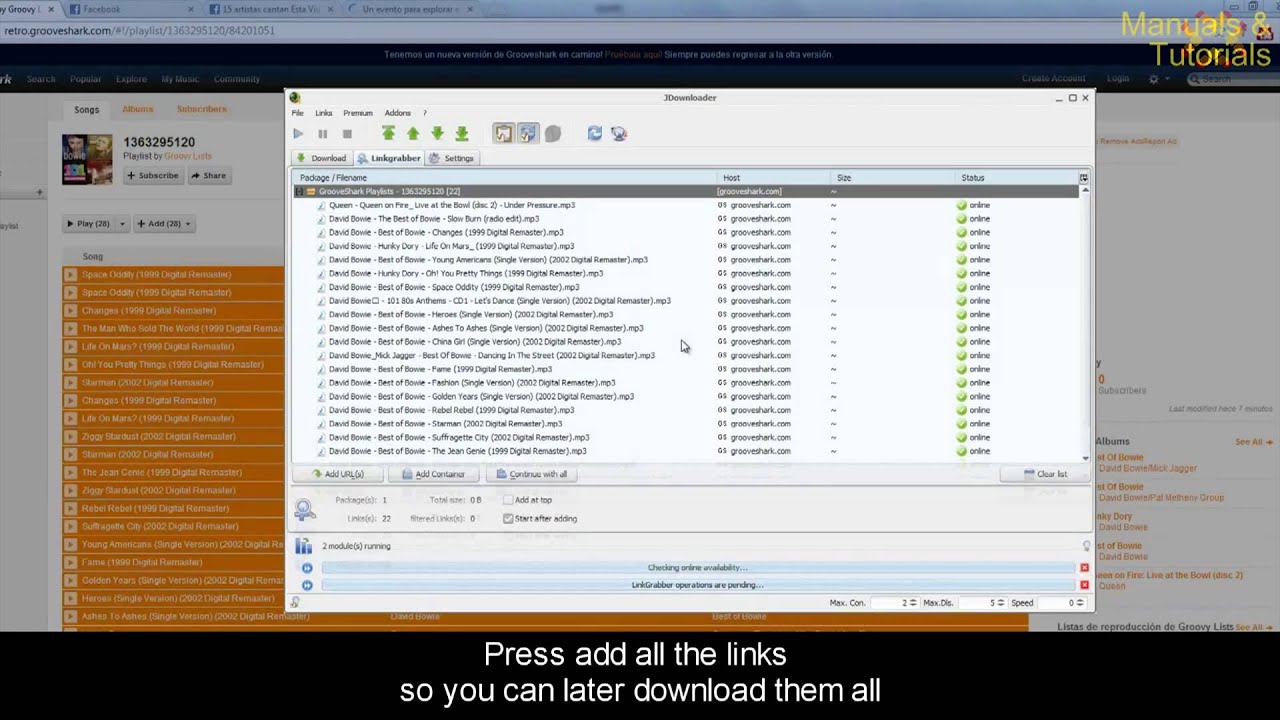
Task: Enable the 'Add at top' checkbox
Action: [508, 500]
